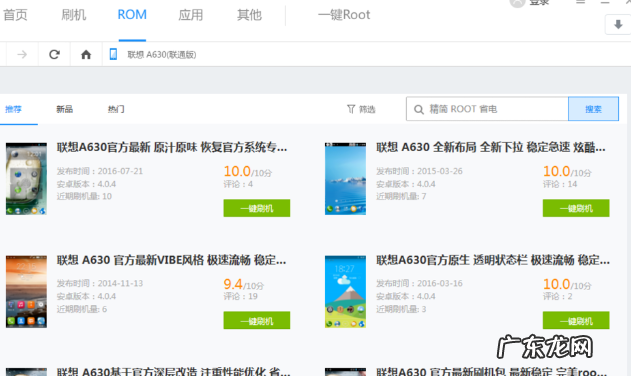The height and width of the screenshot is (376, 631).
Task: Open ROM title 联想A630官方最新 原汁原味
Action: coord(172,148)
